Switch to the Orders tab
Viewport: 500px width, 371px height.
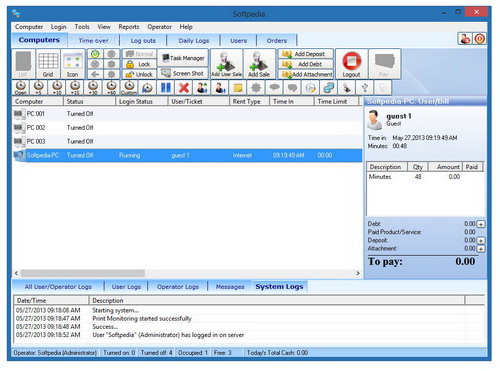coord(277,40)
